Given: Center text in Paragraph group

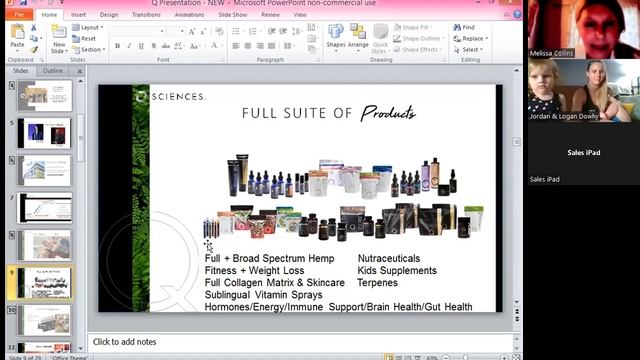Looking at the screenshot, I should 248,46.
